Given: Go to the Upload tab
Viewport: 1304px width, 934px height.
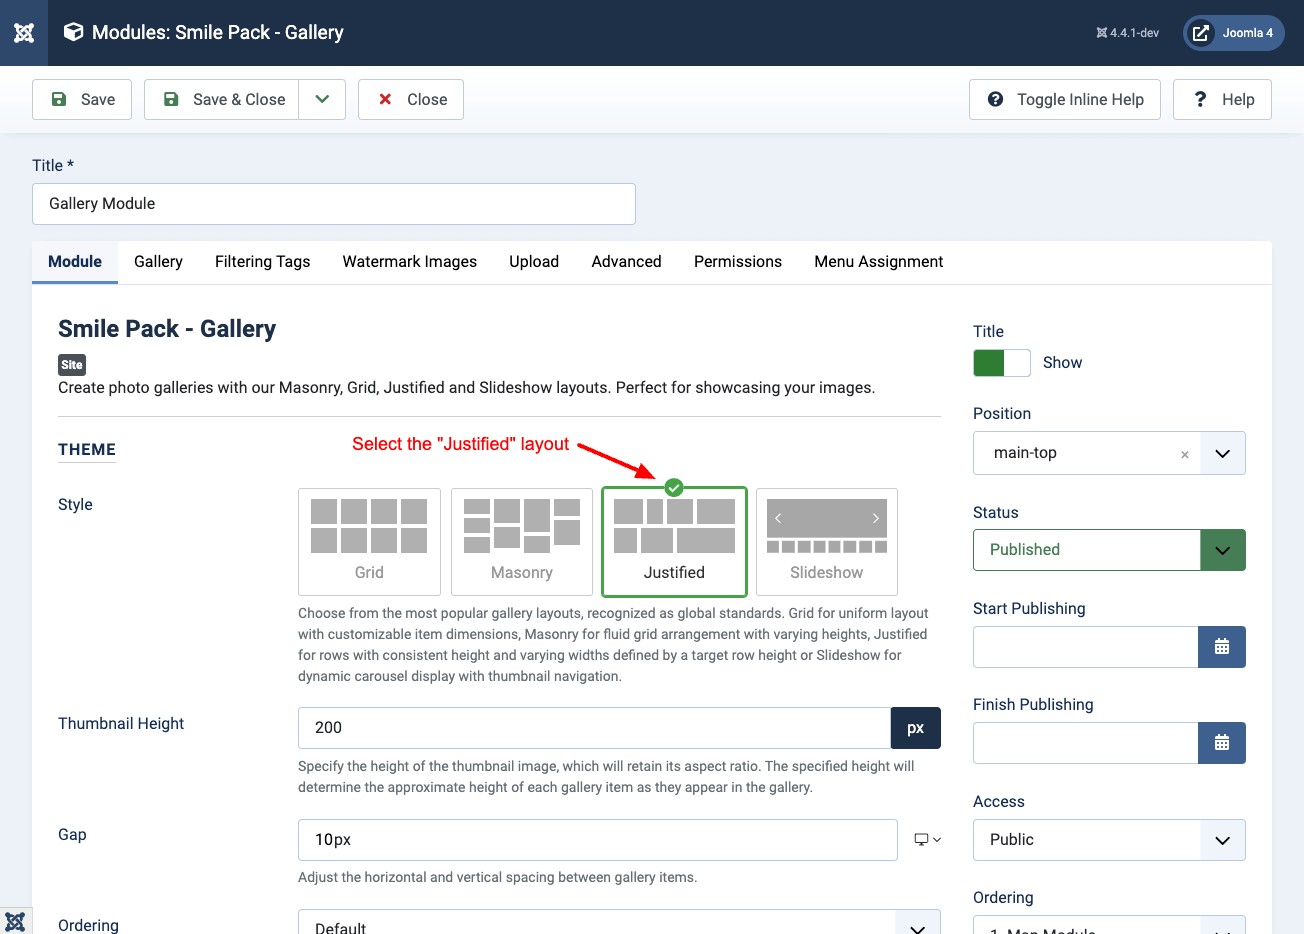Looking at the screenshot, I should point(534,261).
